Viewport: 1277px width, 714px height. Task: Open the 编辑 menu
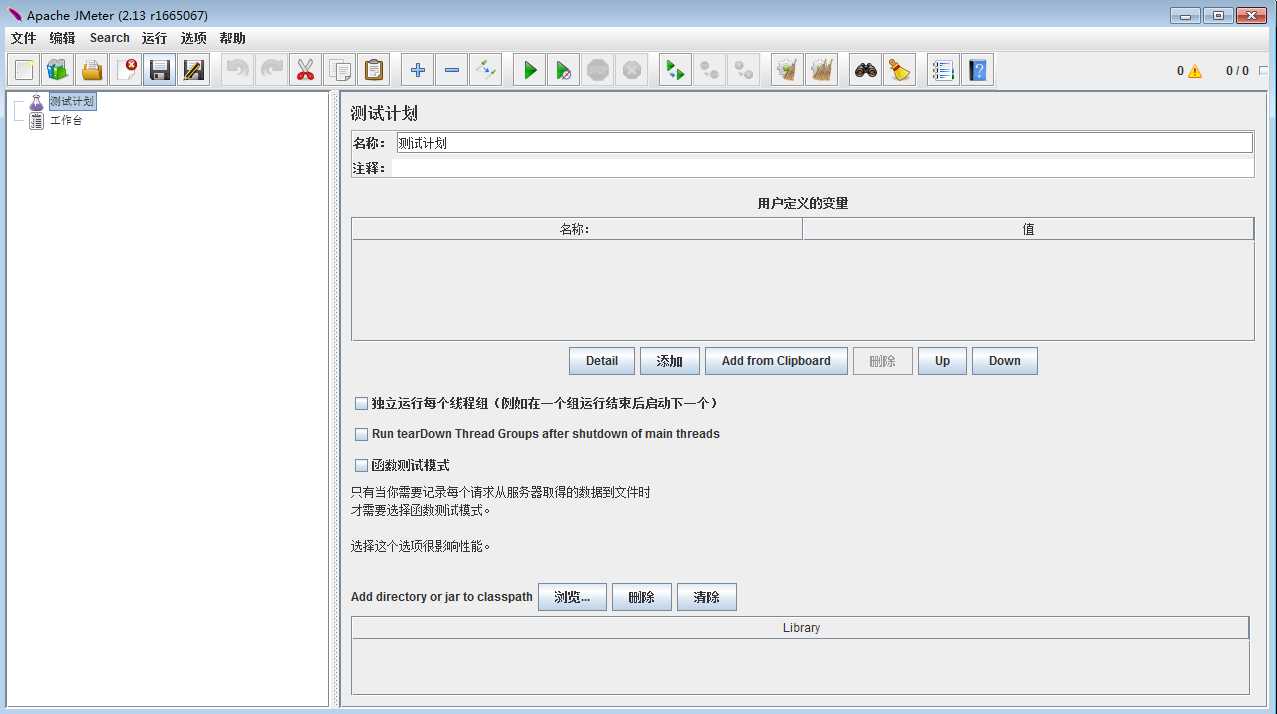tap(62, 38)
